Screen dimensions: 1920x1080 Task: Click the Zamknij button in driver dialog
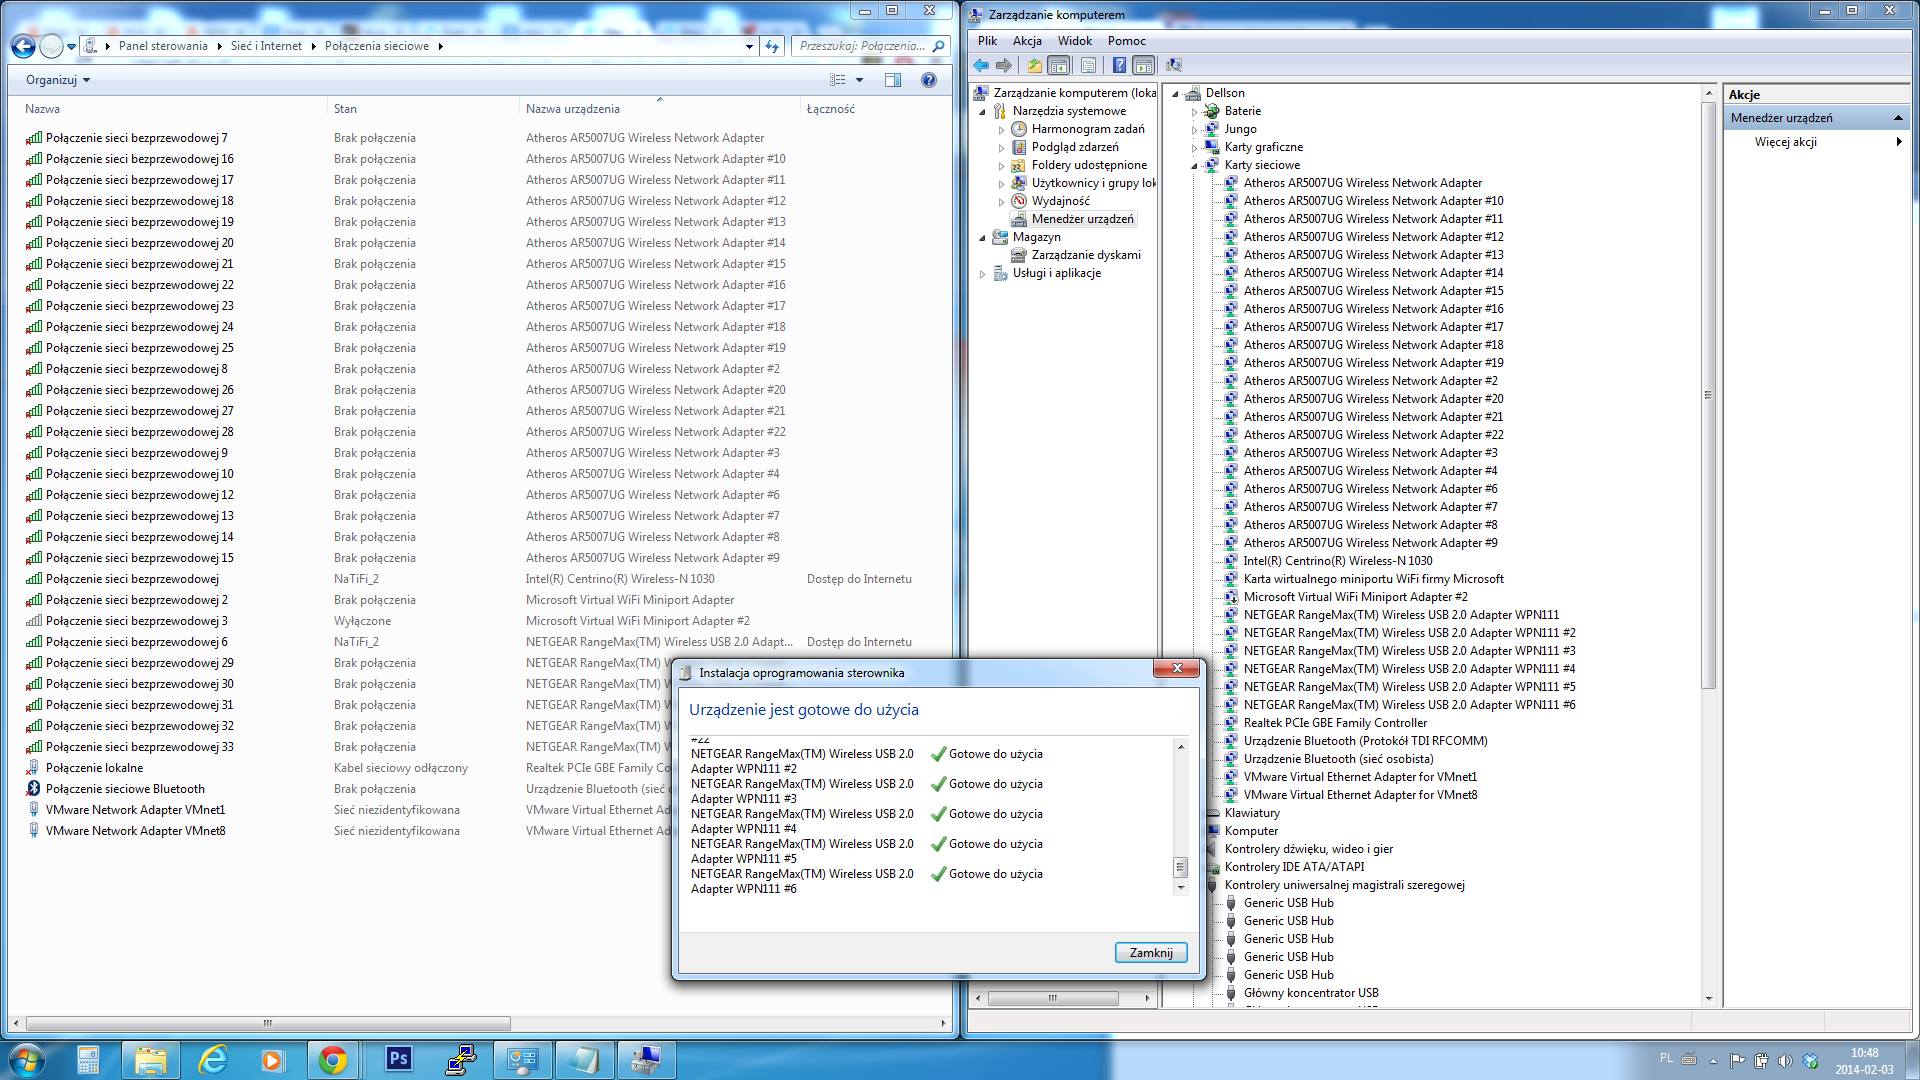[1151, 953]
